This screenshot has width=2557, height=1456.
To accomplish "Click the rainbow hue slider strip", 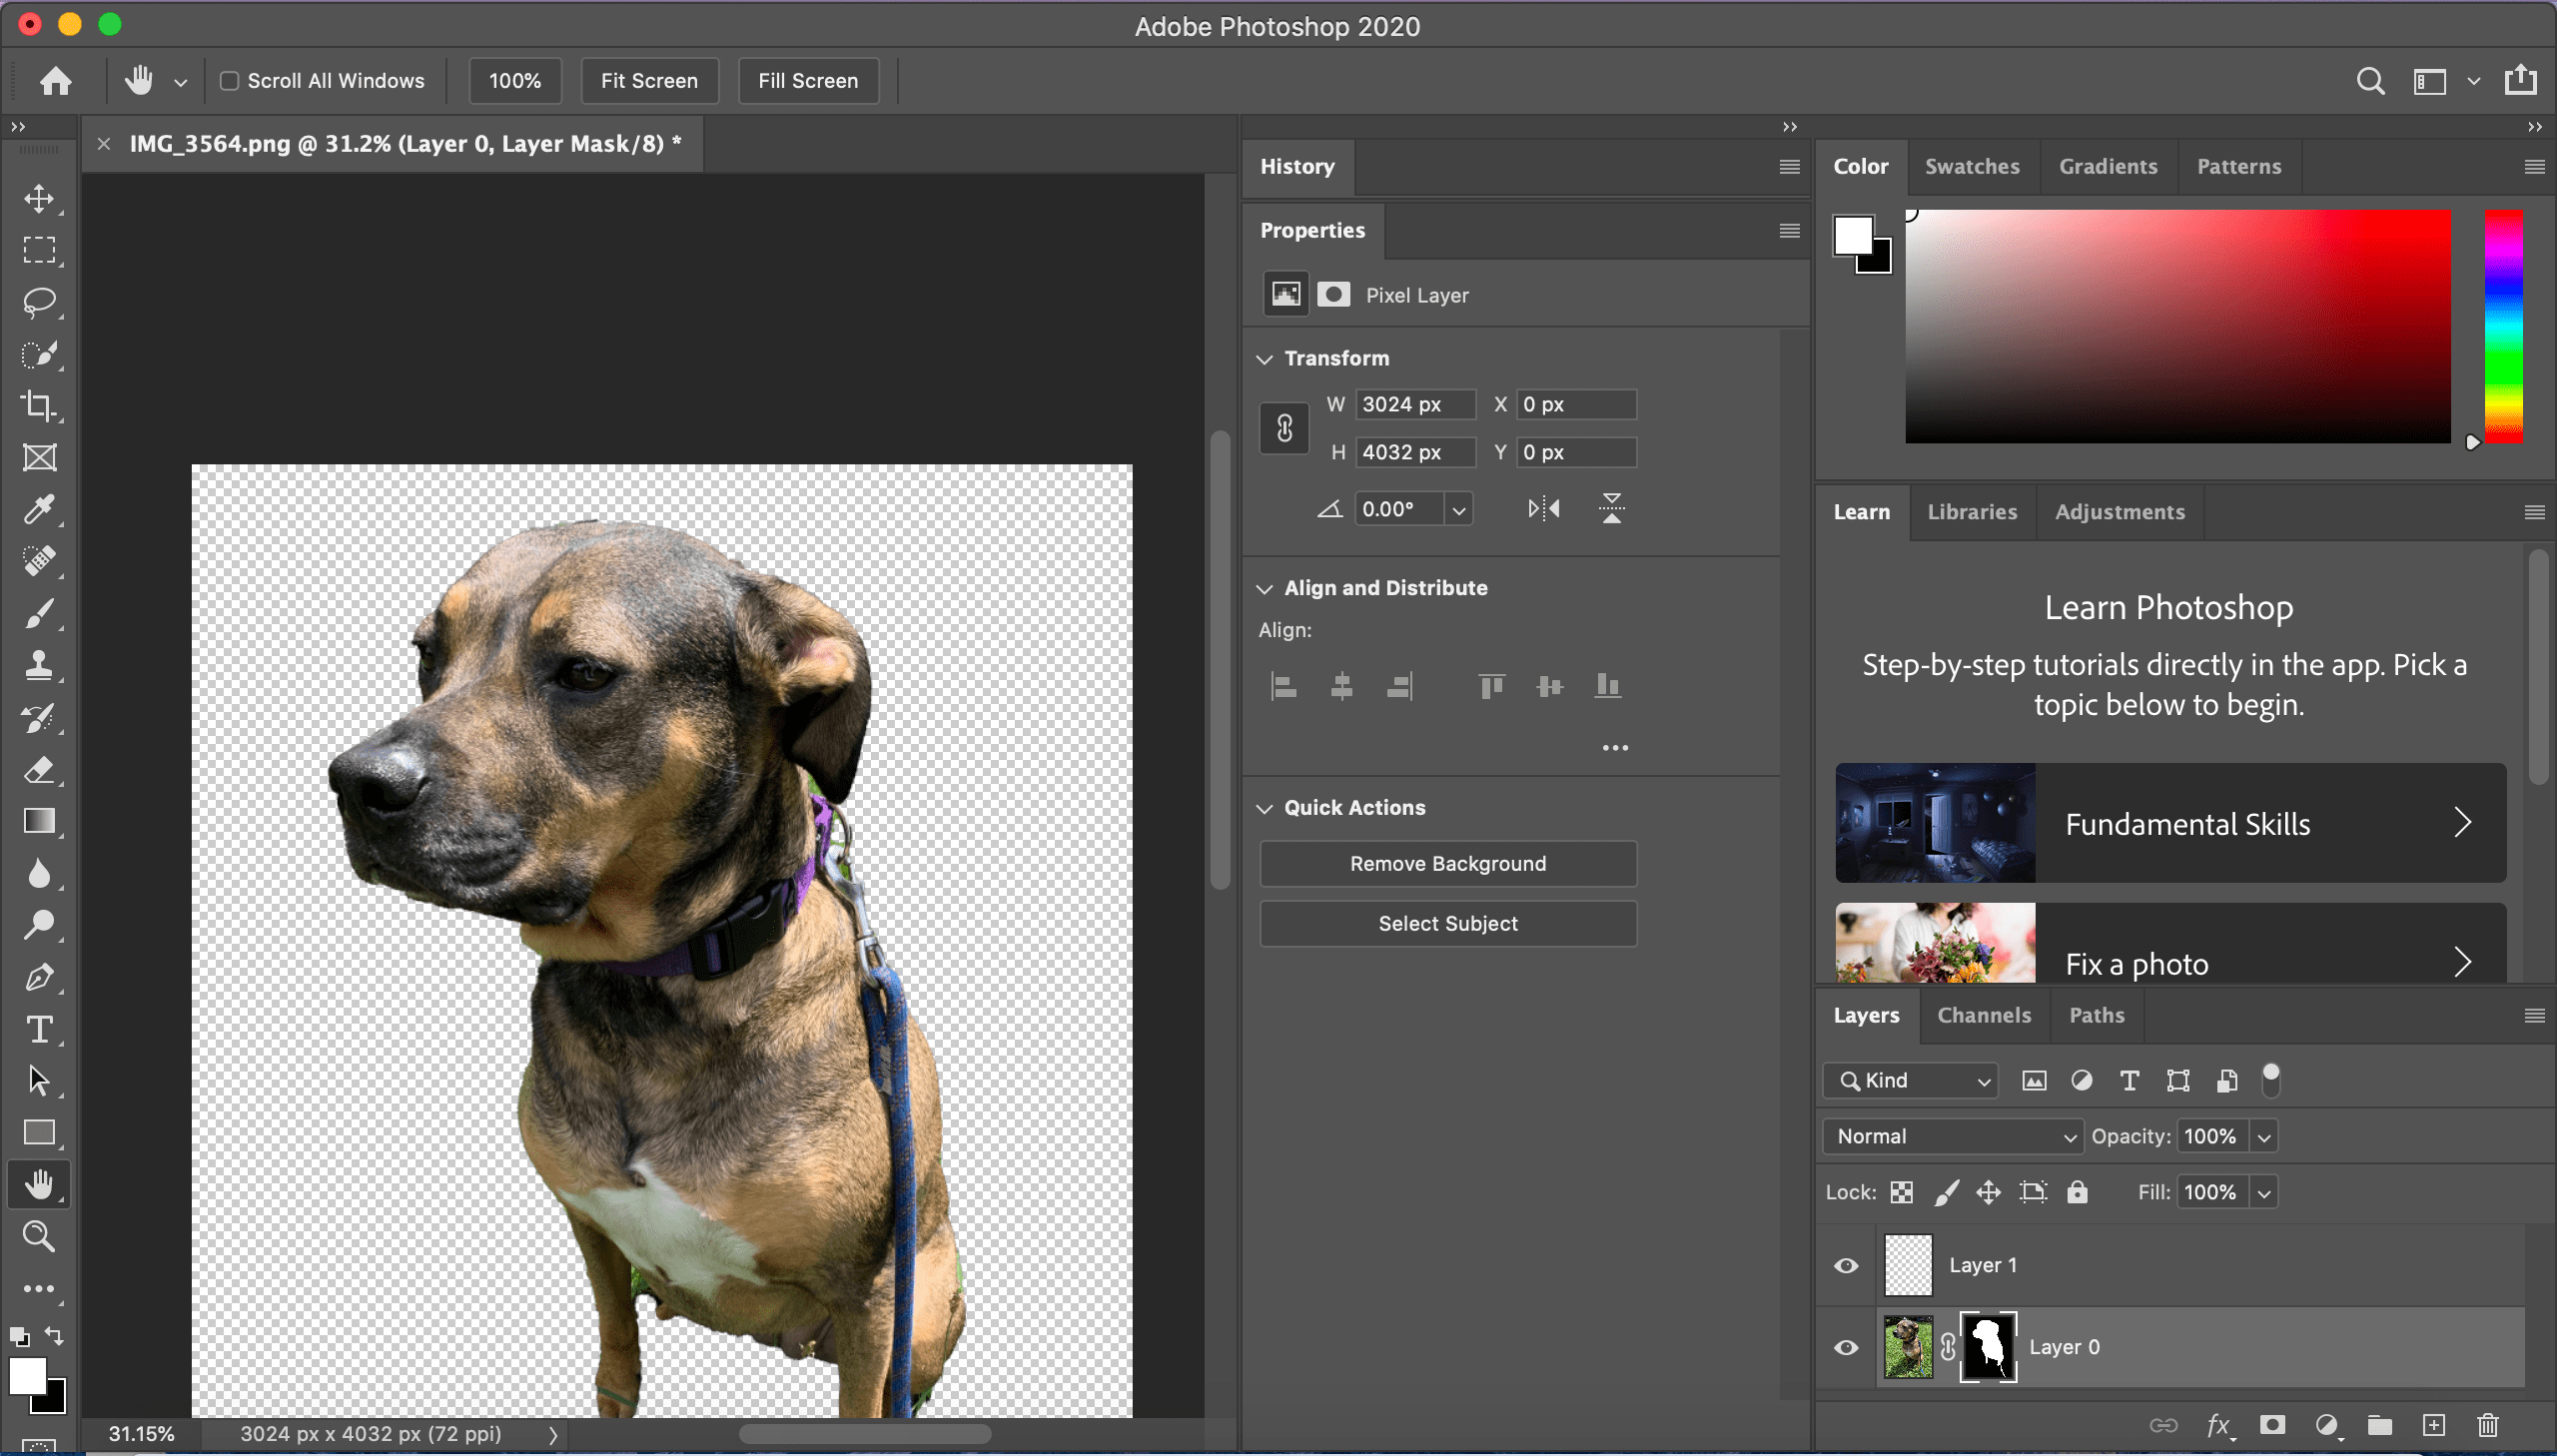I will [2503, 326].
